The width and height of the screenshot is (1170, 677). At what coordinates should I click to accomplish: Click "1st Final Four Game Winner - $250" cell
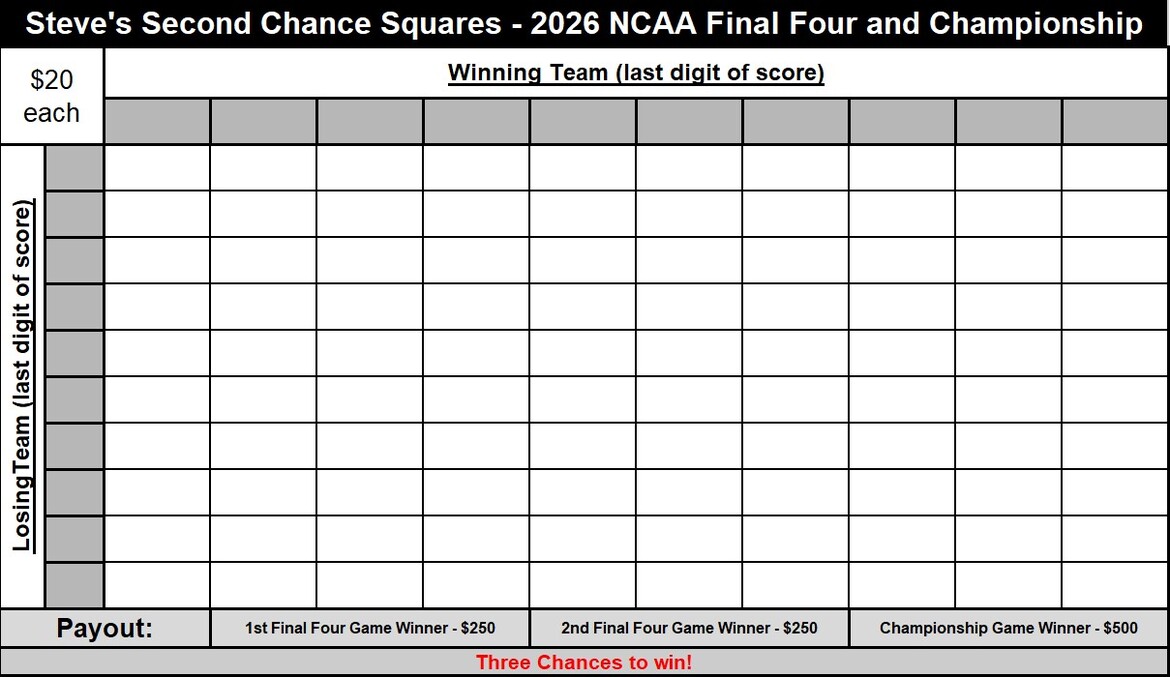pyautogui.click(x=370, y=628)
